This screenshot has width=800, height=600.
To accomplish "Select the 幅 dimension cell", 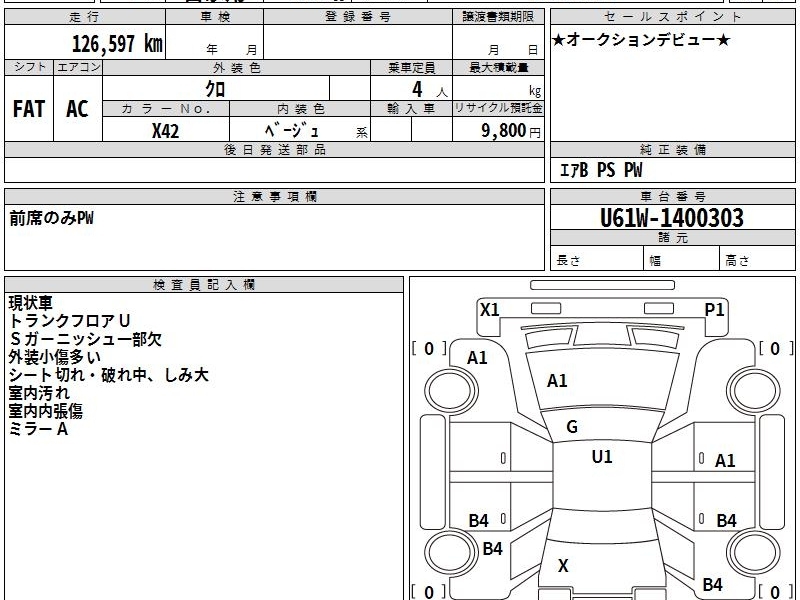I will click(682, 259).
